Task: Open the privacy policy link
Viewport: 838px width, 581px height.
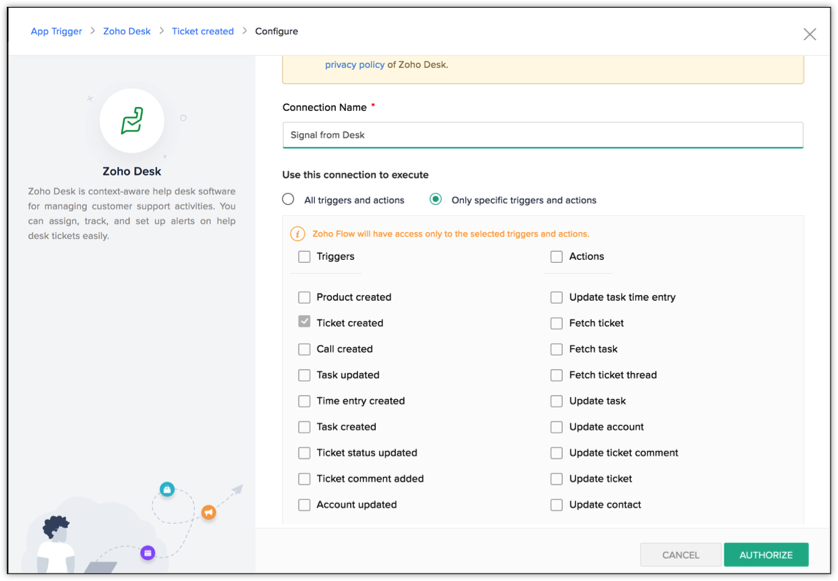Action: (x=354, y=65)
